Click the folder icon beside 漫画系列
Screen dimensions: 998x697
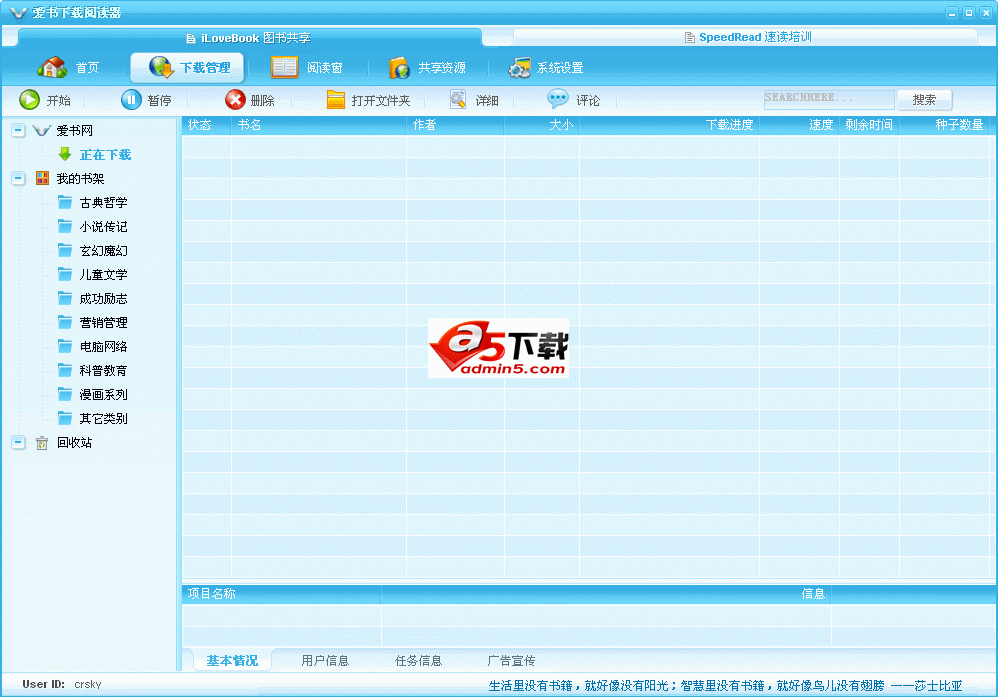click(65, 394)
